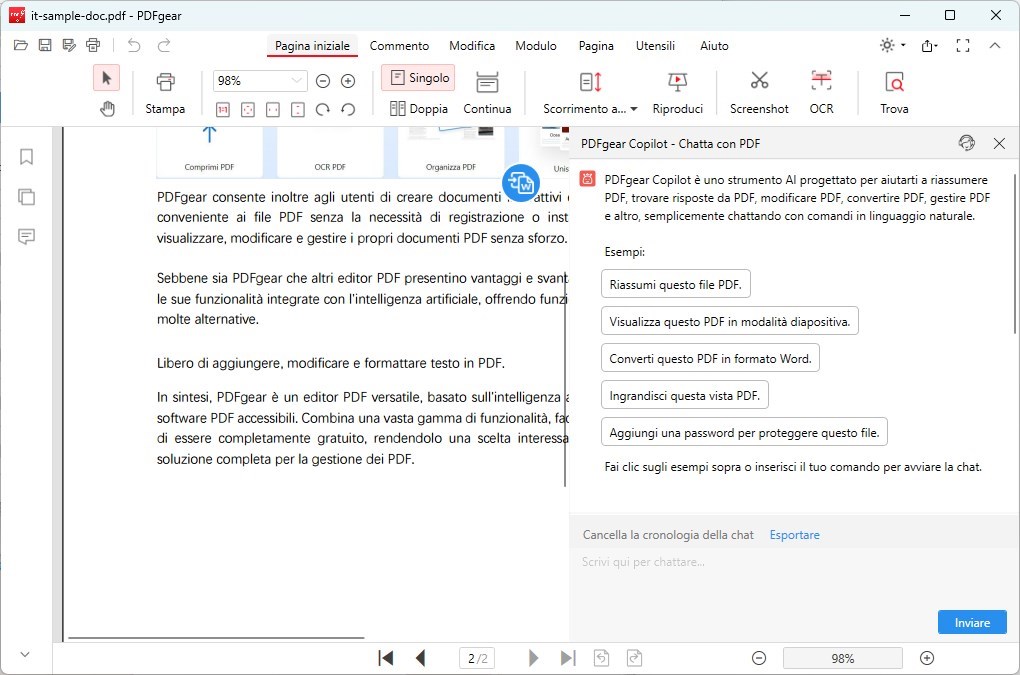
Task: Zoom out with the toolbar minus icon
Action: pos(323,81)
